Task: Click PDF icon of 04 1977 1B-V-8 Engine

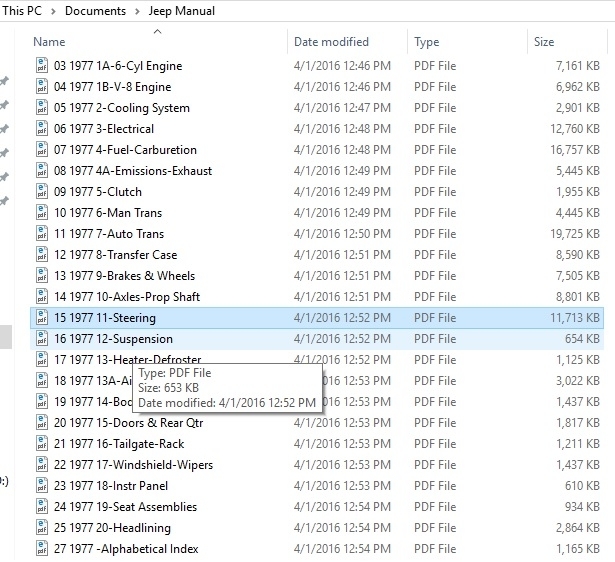Action: 42,87
